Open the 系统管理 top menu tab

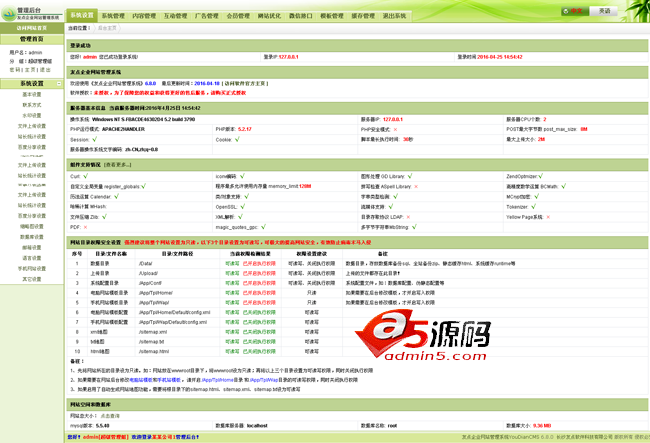113,16
